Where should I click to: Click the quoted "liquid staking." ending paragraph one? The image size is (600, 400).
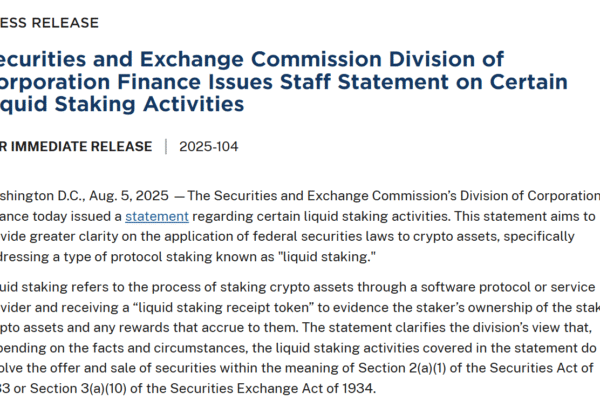pos(329,259)
